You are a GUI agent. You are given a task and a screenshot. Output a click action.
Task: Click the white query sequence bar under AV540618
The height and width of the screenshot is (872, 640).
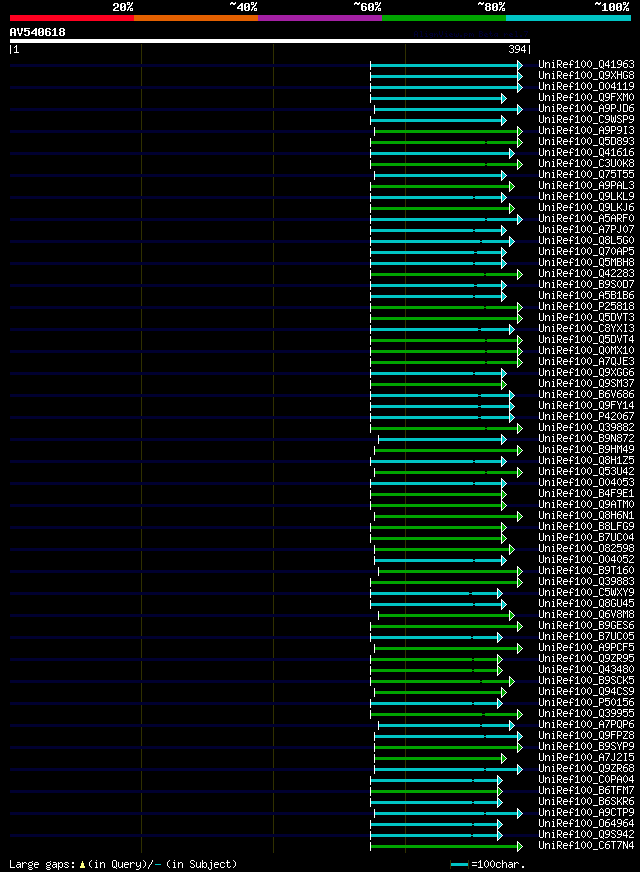pyautogui.click(x=270, y=41)
